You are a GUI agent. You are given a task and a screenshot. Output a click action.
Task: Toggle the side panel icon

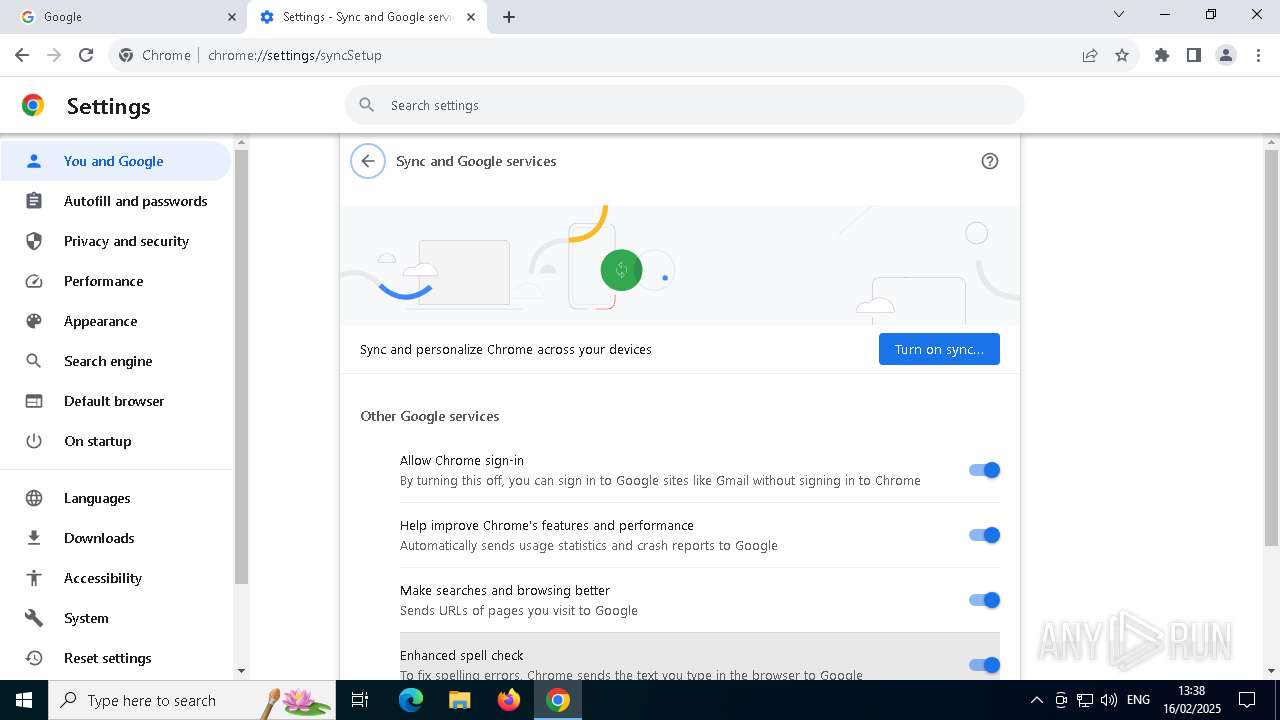(x=1194, y=55)
